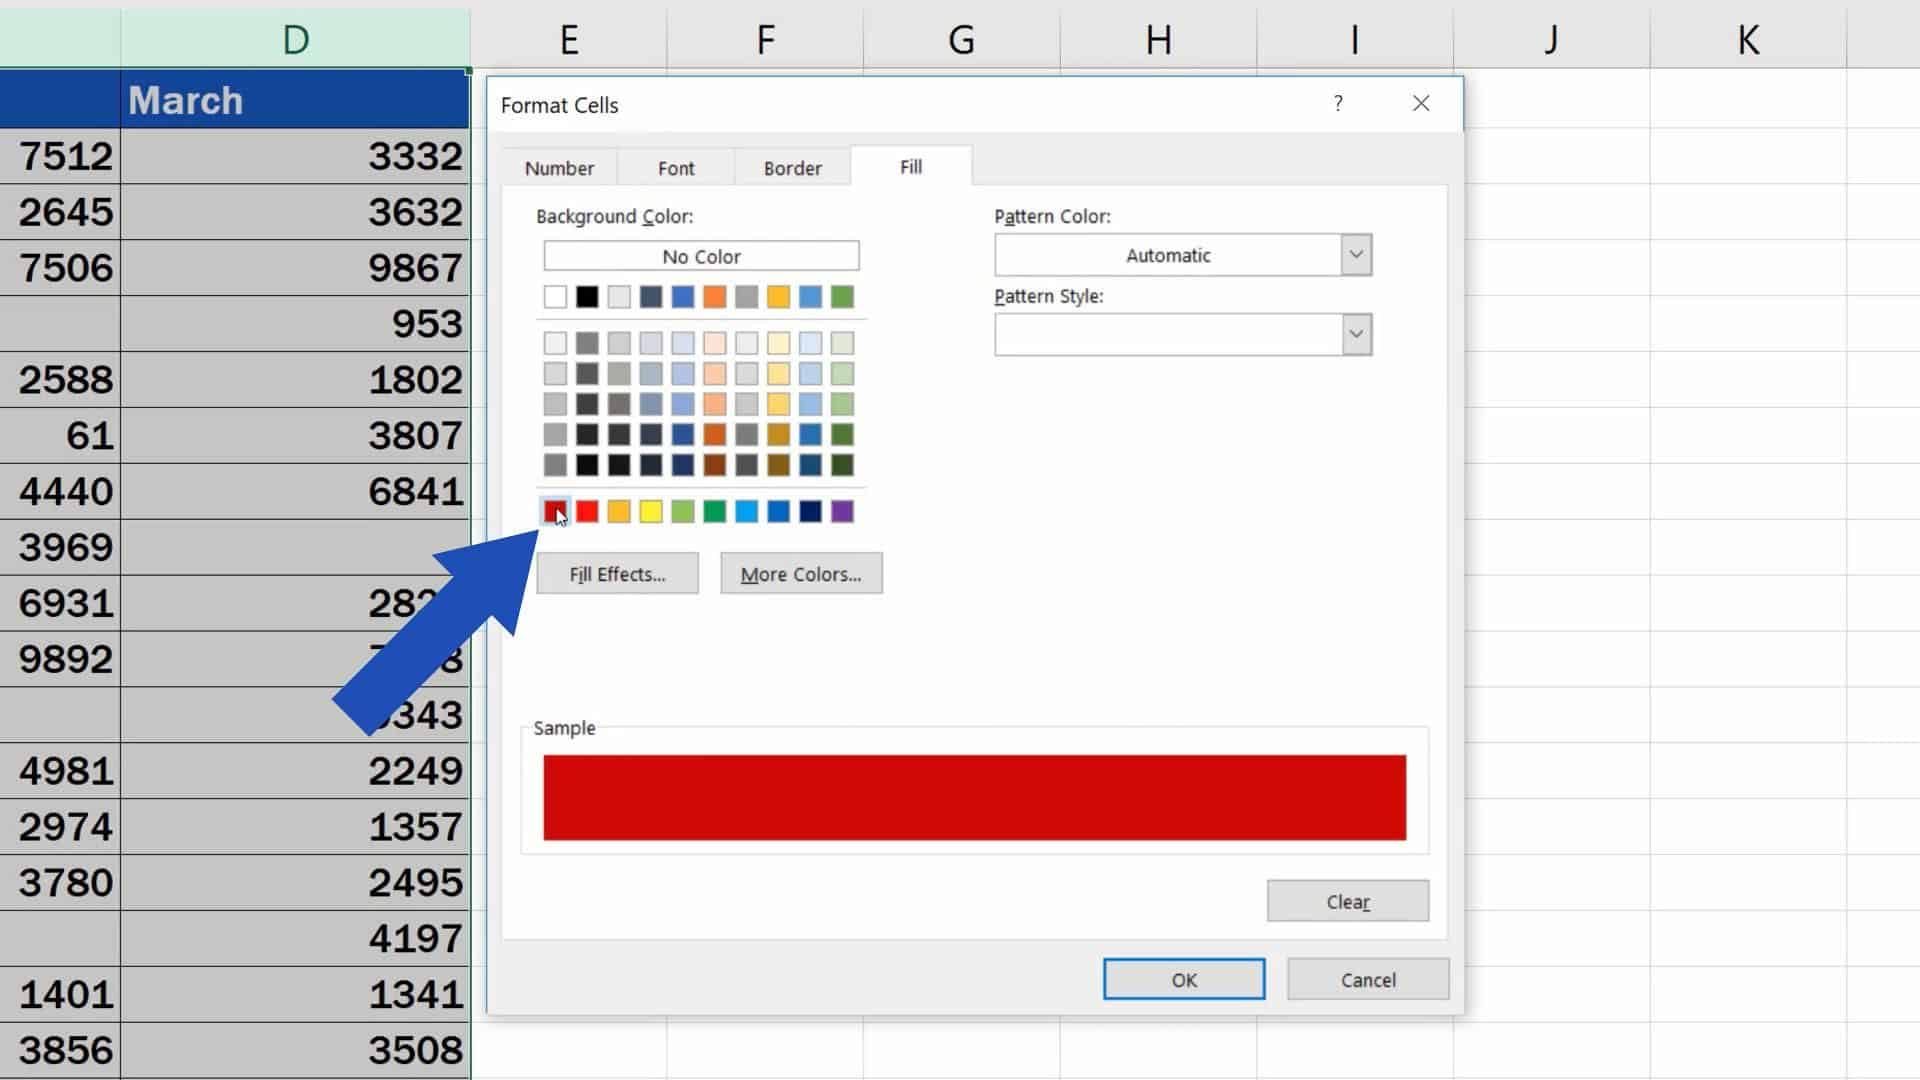Click the More Colors button
The image size is (1920, 1080).
800,574
